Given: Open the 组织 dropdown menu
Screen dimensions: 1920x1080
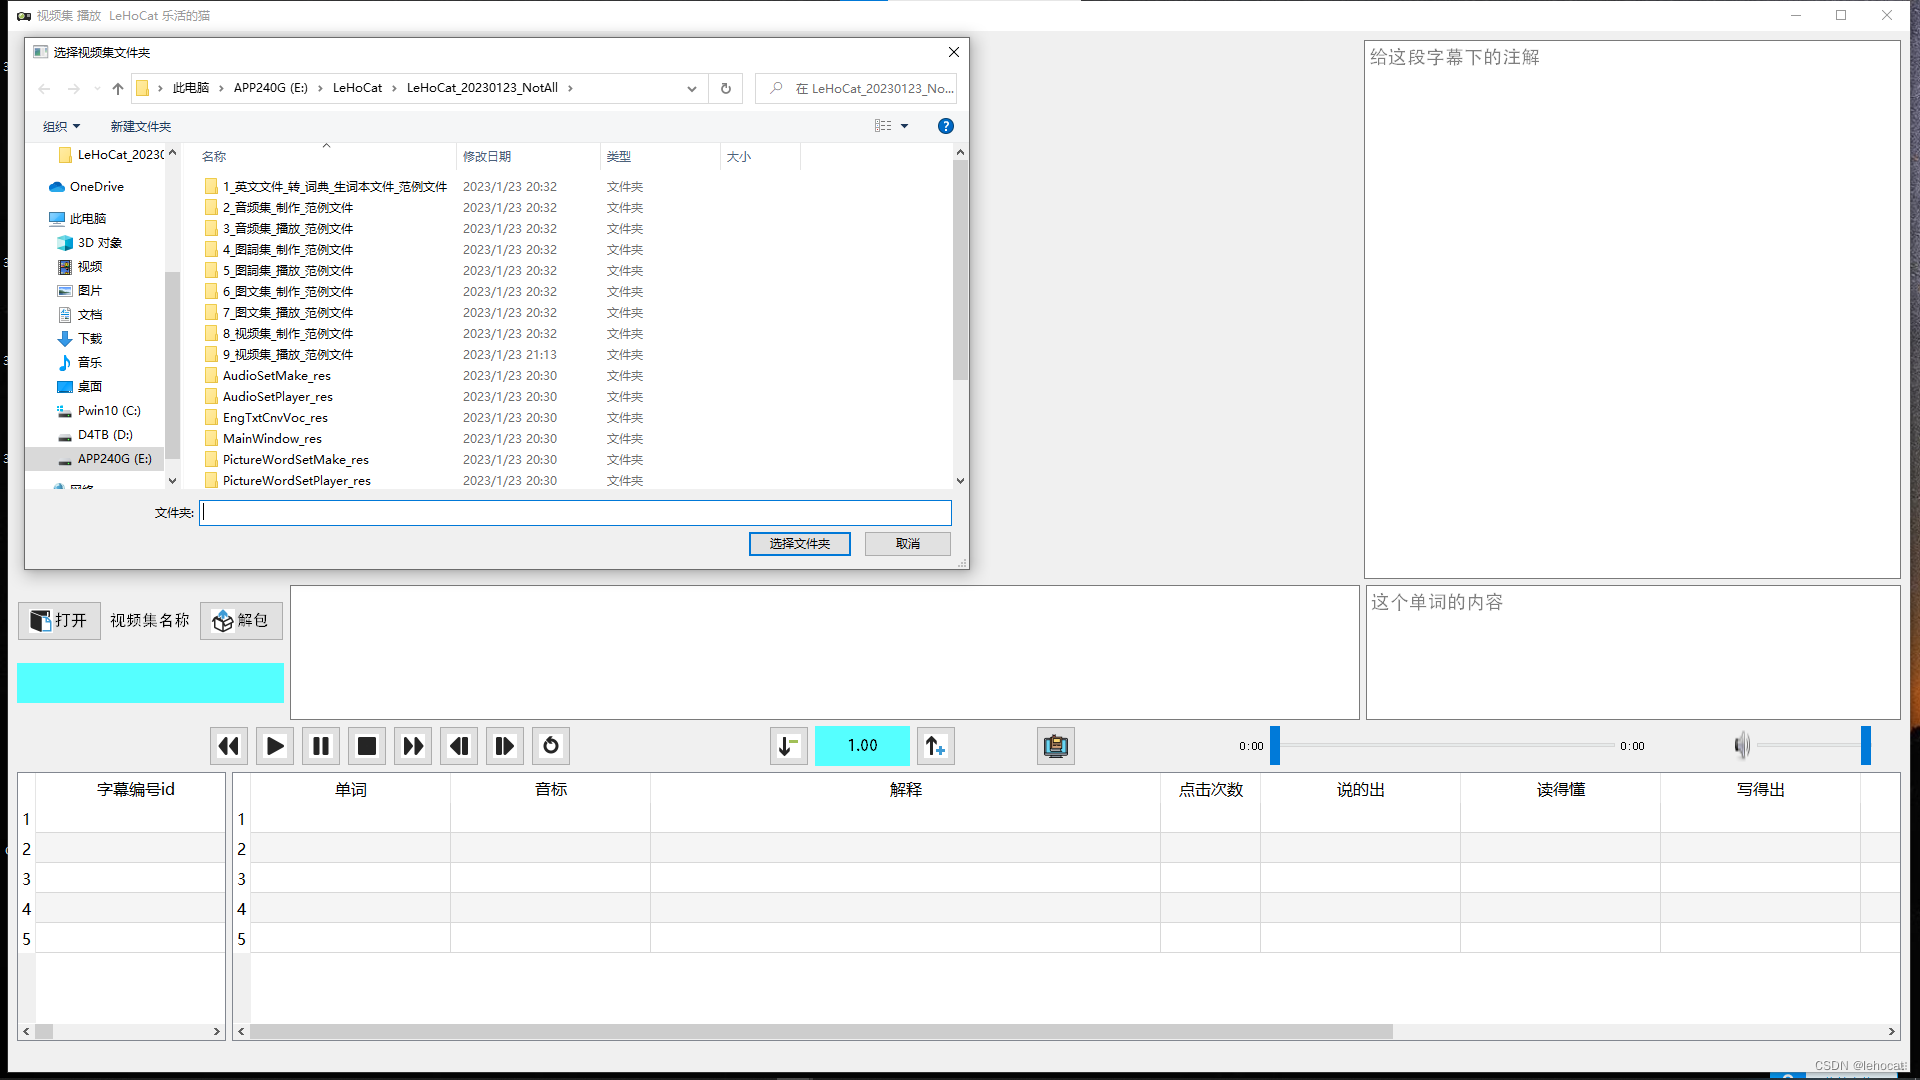Looking at the screenshot, I should (x=61, y=126).
